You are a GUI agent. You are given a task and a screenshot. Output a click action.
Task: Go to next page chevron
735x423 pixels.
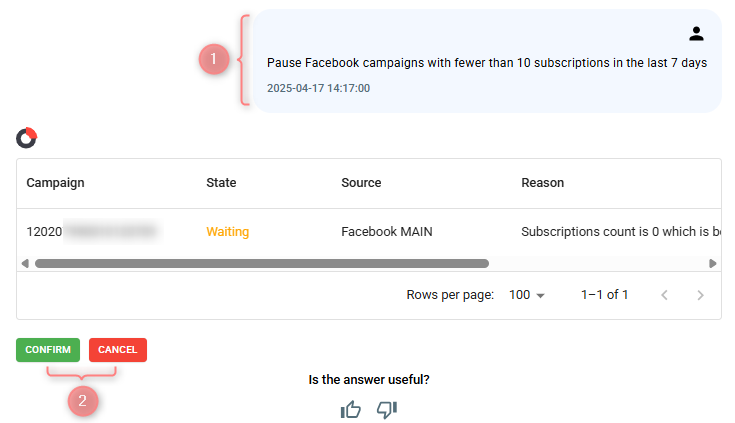(x=700, y=295)
